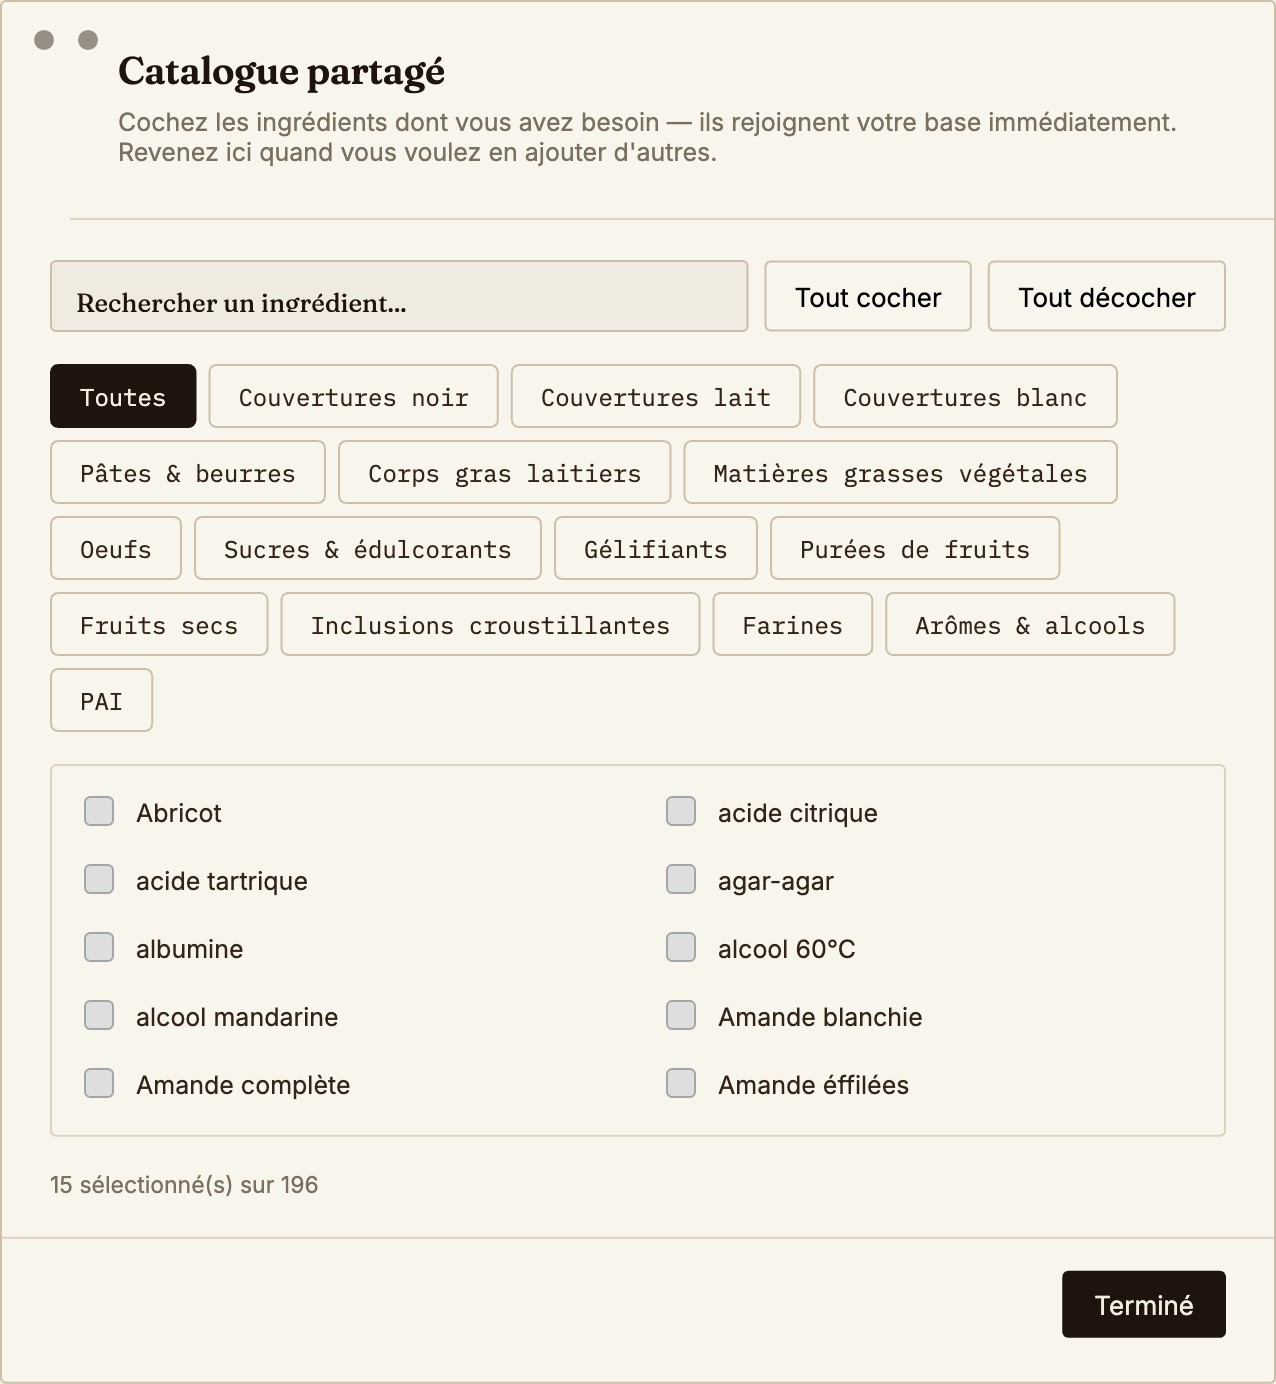
Task: Choose the Arômes & alcools filter
Action: point(1030,624)
